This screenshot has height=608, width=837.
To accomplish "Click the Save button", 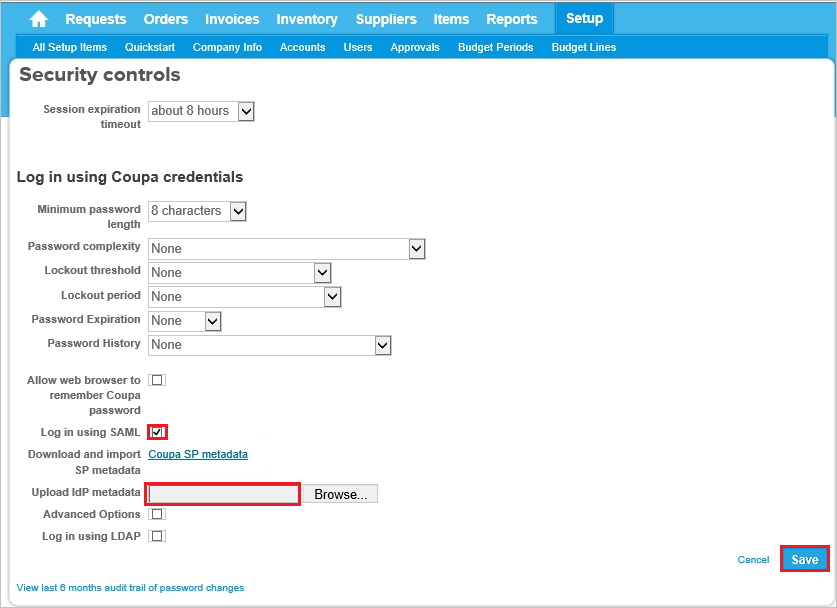I will 804,559.
